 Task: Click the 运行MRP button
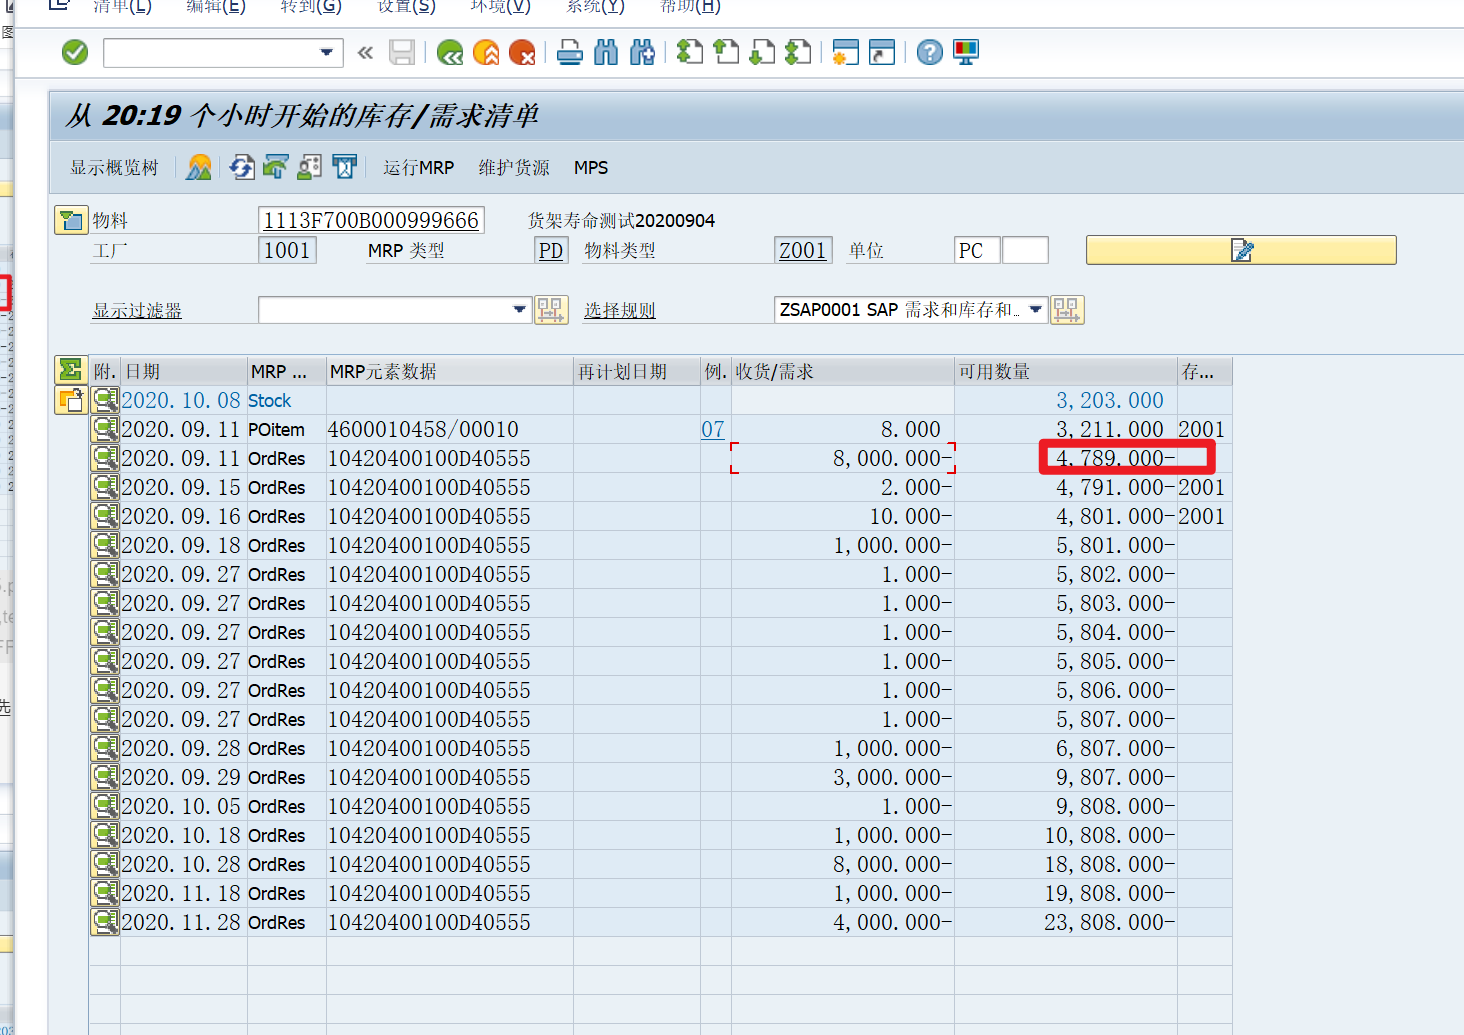[x=419, y=167]
